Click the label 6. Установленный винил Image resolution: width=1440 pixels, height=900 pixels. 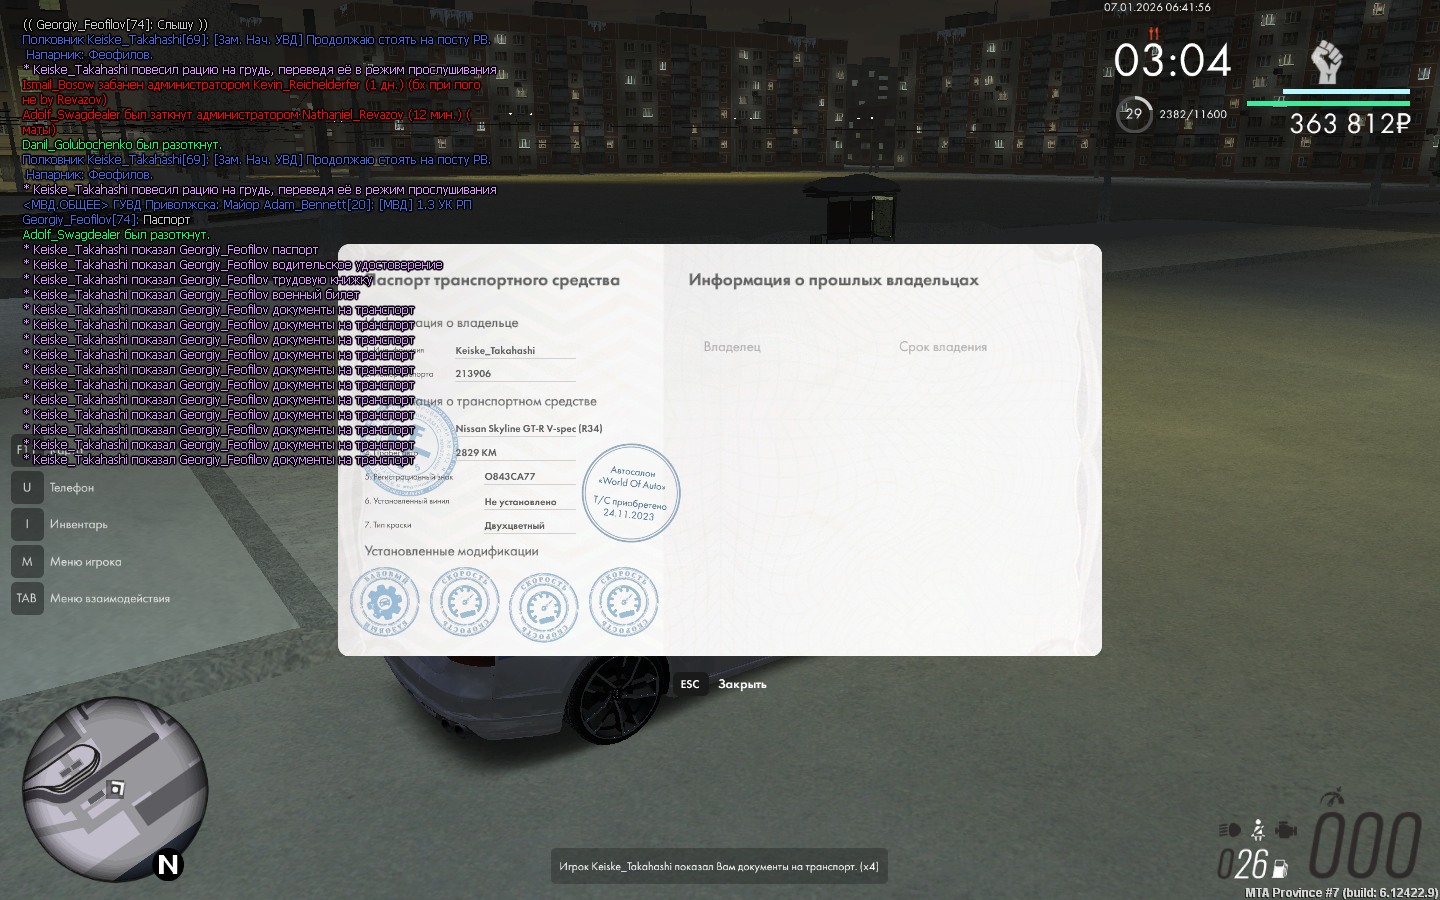coord(407,501)
